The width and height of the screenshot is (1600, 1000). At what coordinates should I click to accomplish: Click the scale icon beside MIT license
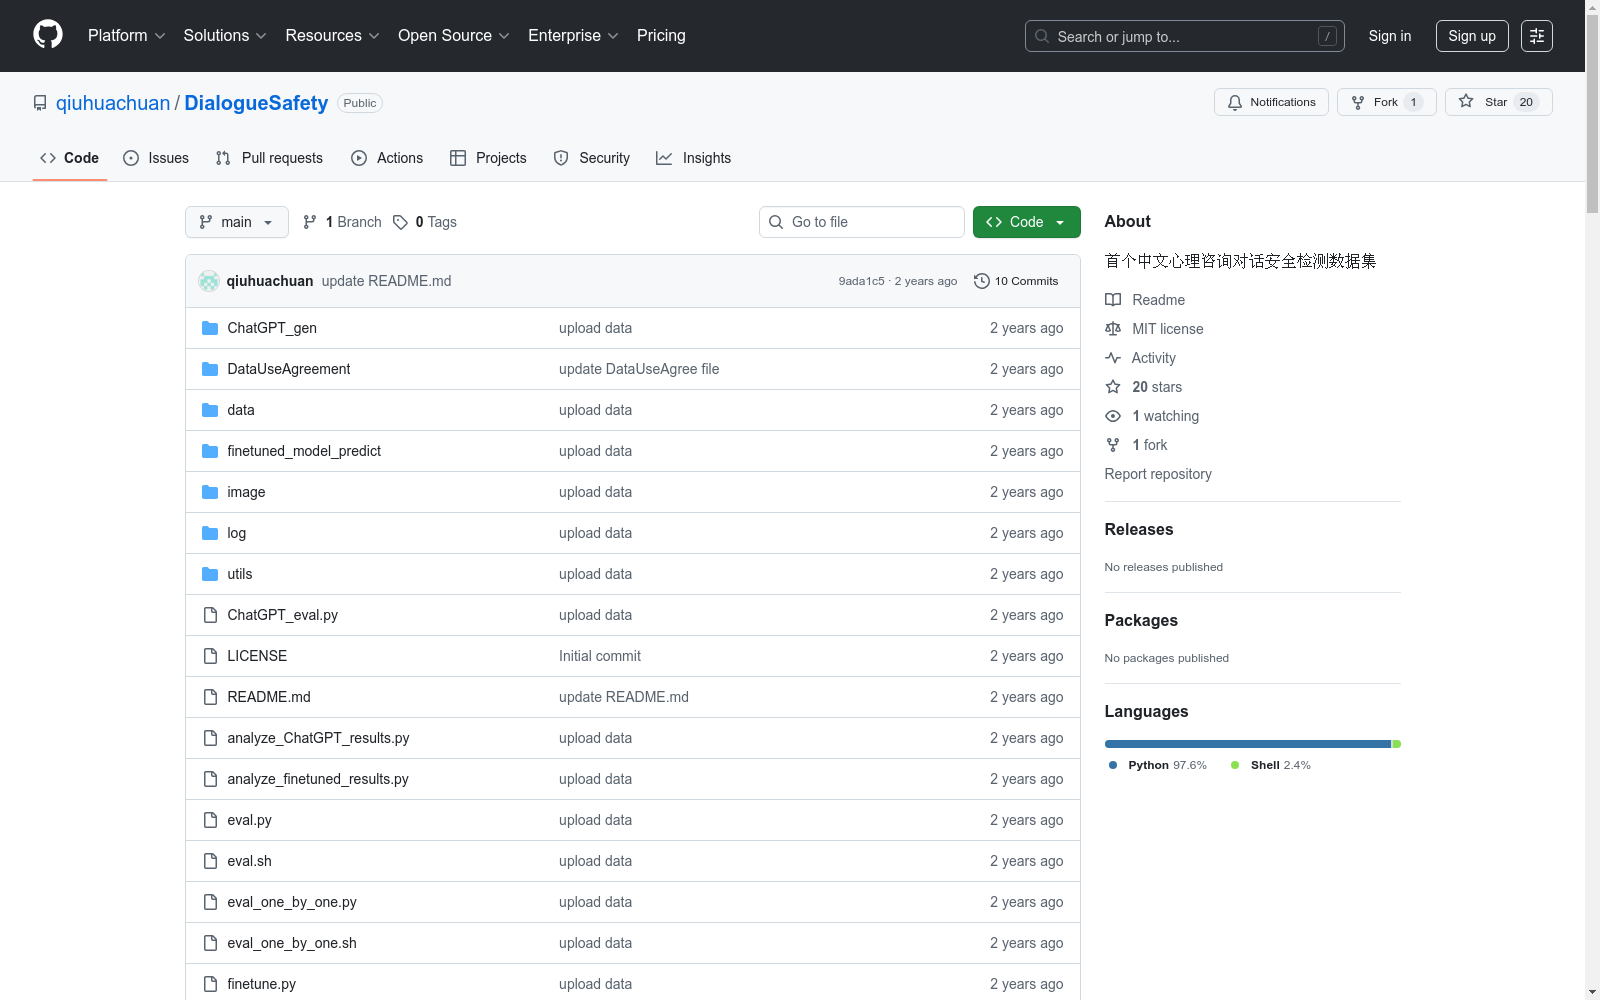pos(1113,329)
